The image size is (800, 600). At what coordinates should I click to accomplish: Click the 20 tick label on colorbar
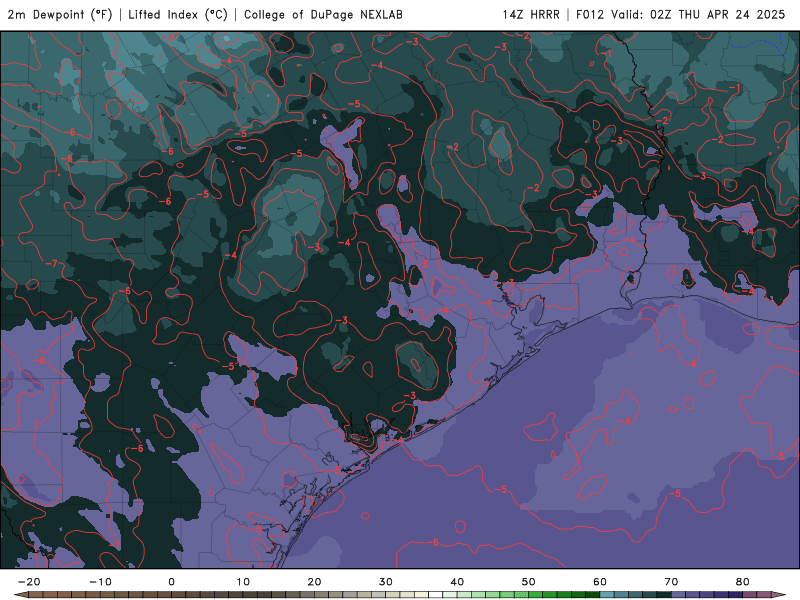click(x=314, y=582)
